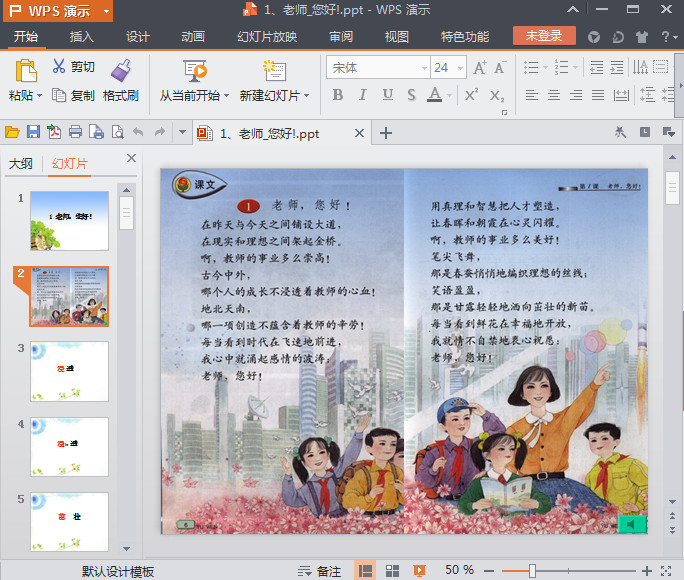This screenshot has width=684, height=580.
Task: Click the green speaker audio icon on slide
Action: pyautogui.click(x=632, y=524)
